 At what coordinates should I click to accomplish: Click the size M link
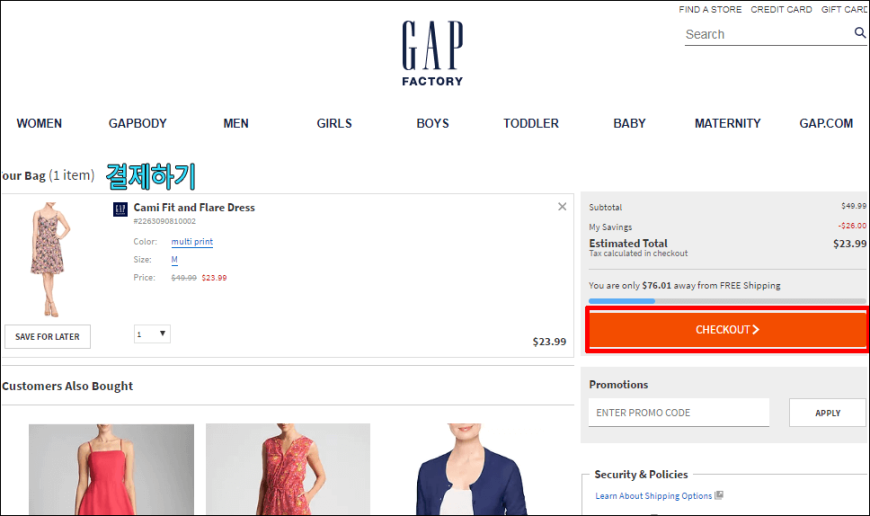(174, 260)
